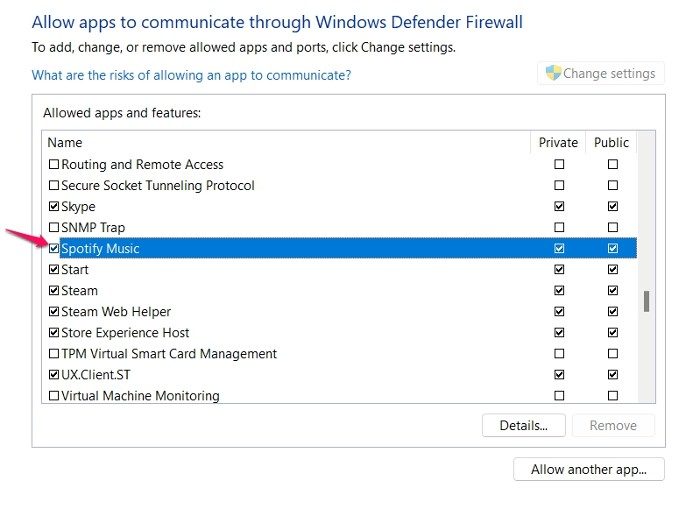Check Secure Socket Tunneling Protocol Private box

click(x=559, y=185)
